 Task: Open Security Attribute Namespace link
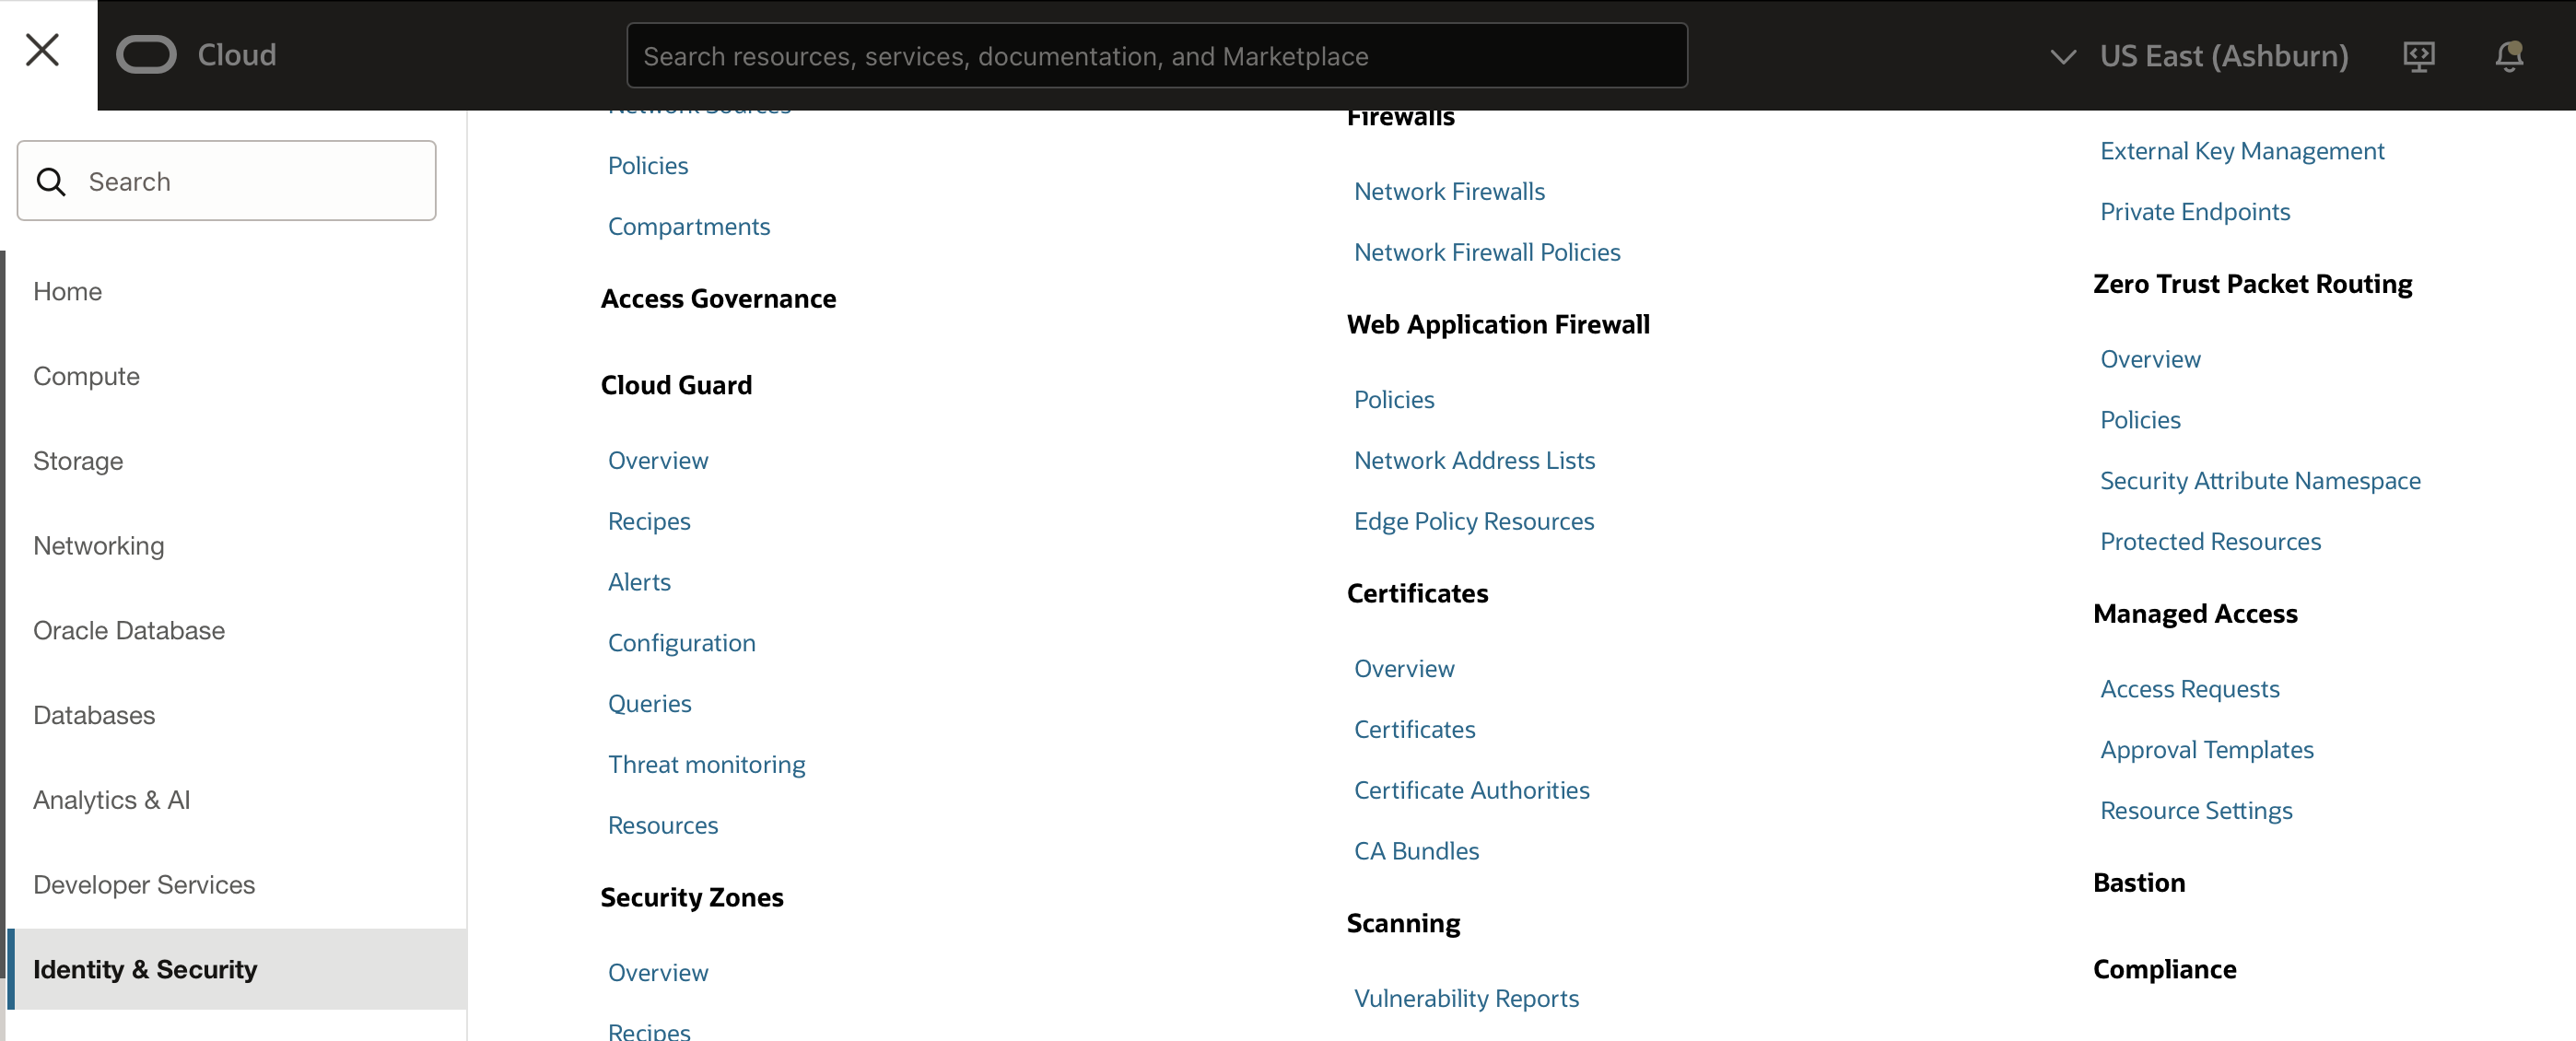coord(2259,481)
